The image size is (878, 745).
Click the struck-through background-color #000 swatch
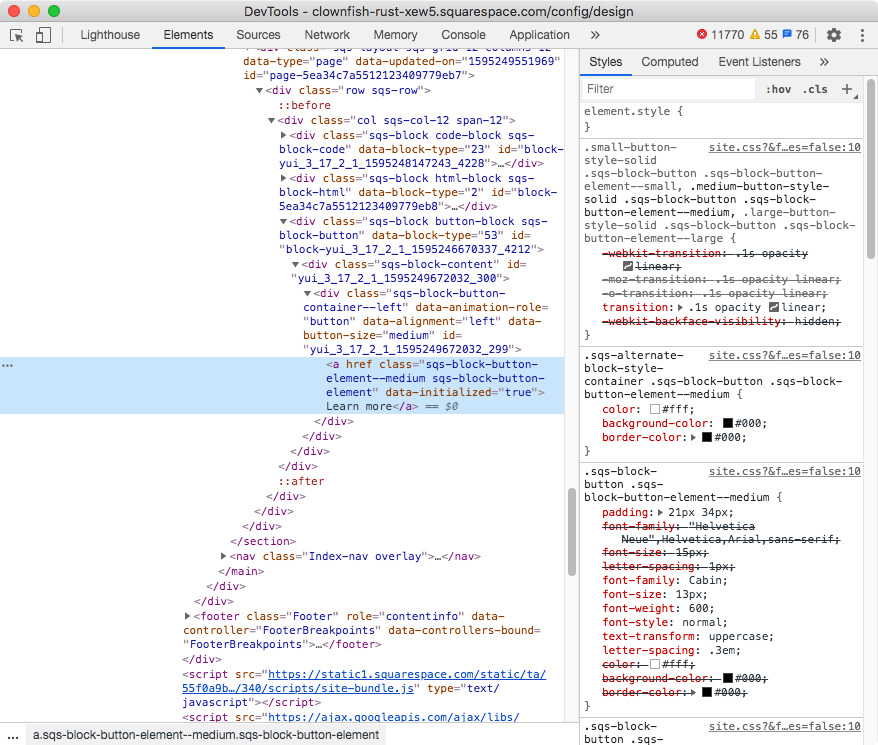[x=728, y=678]
